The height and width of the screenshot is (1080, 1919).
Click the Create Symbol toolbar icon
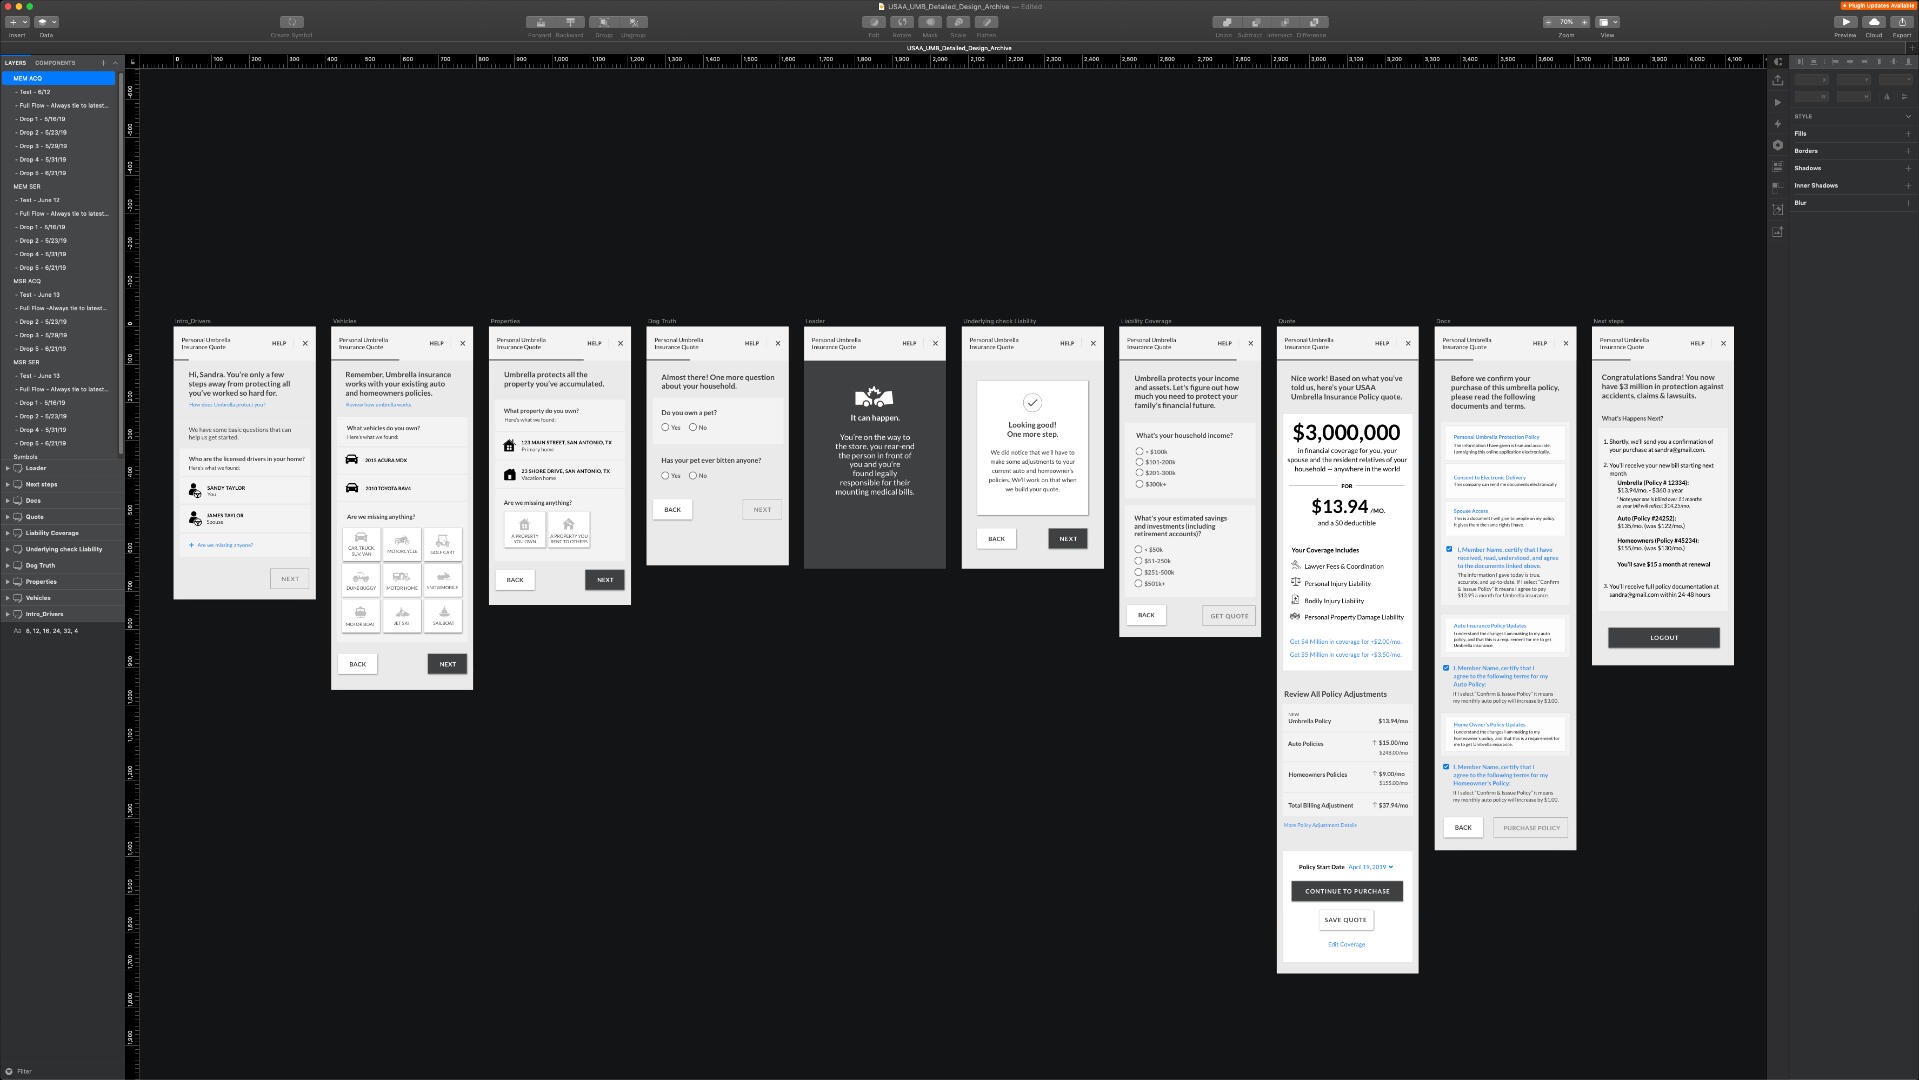(291, 22)
